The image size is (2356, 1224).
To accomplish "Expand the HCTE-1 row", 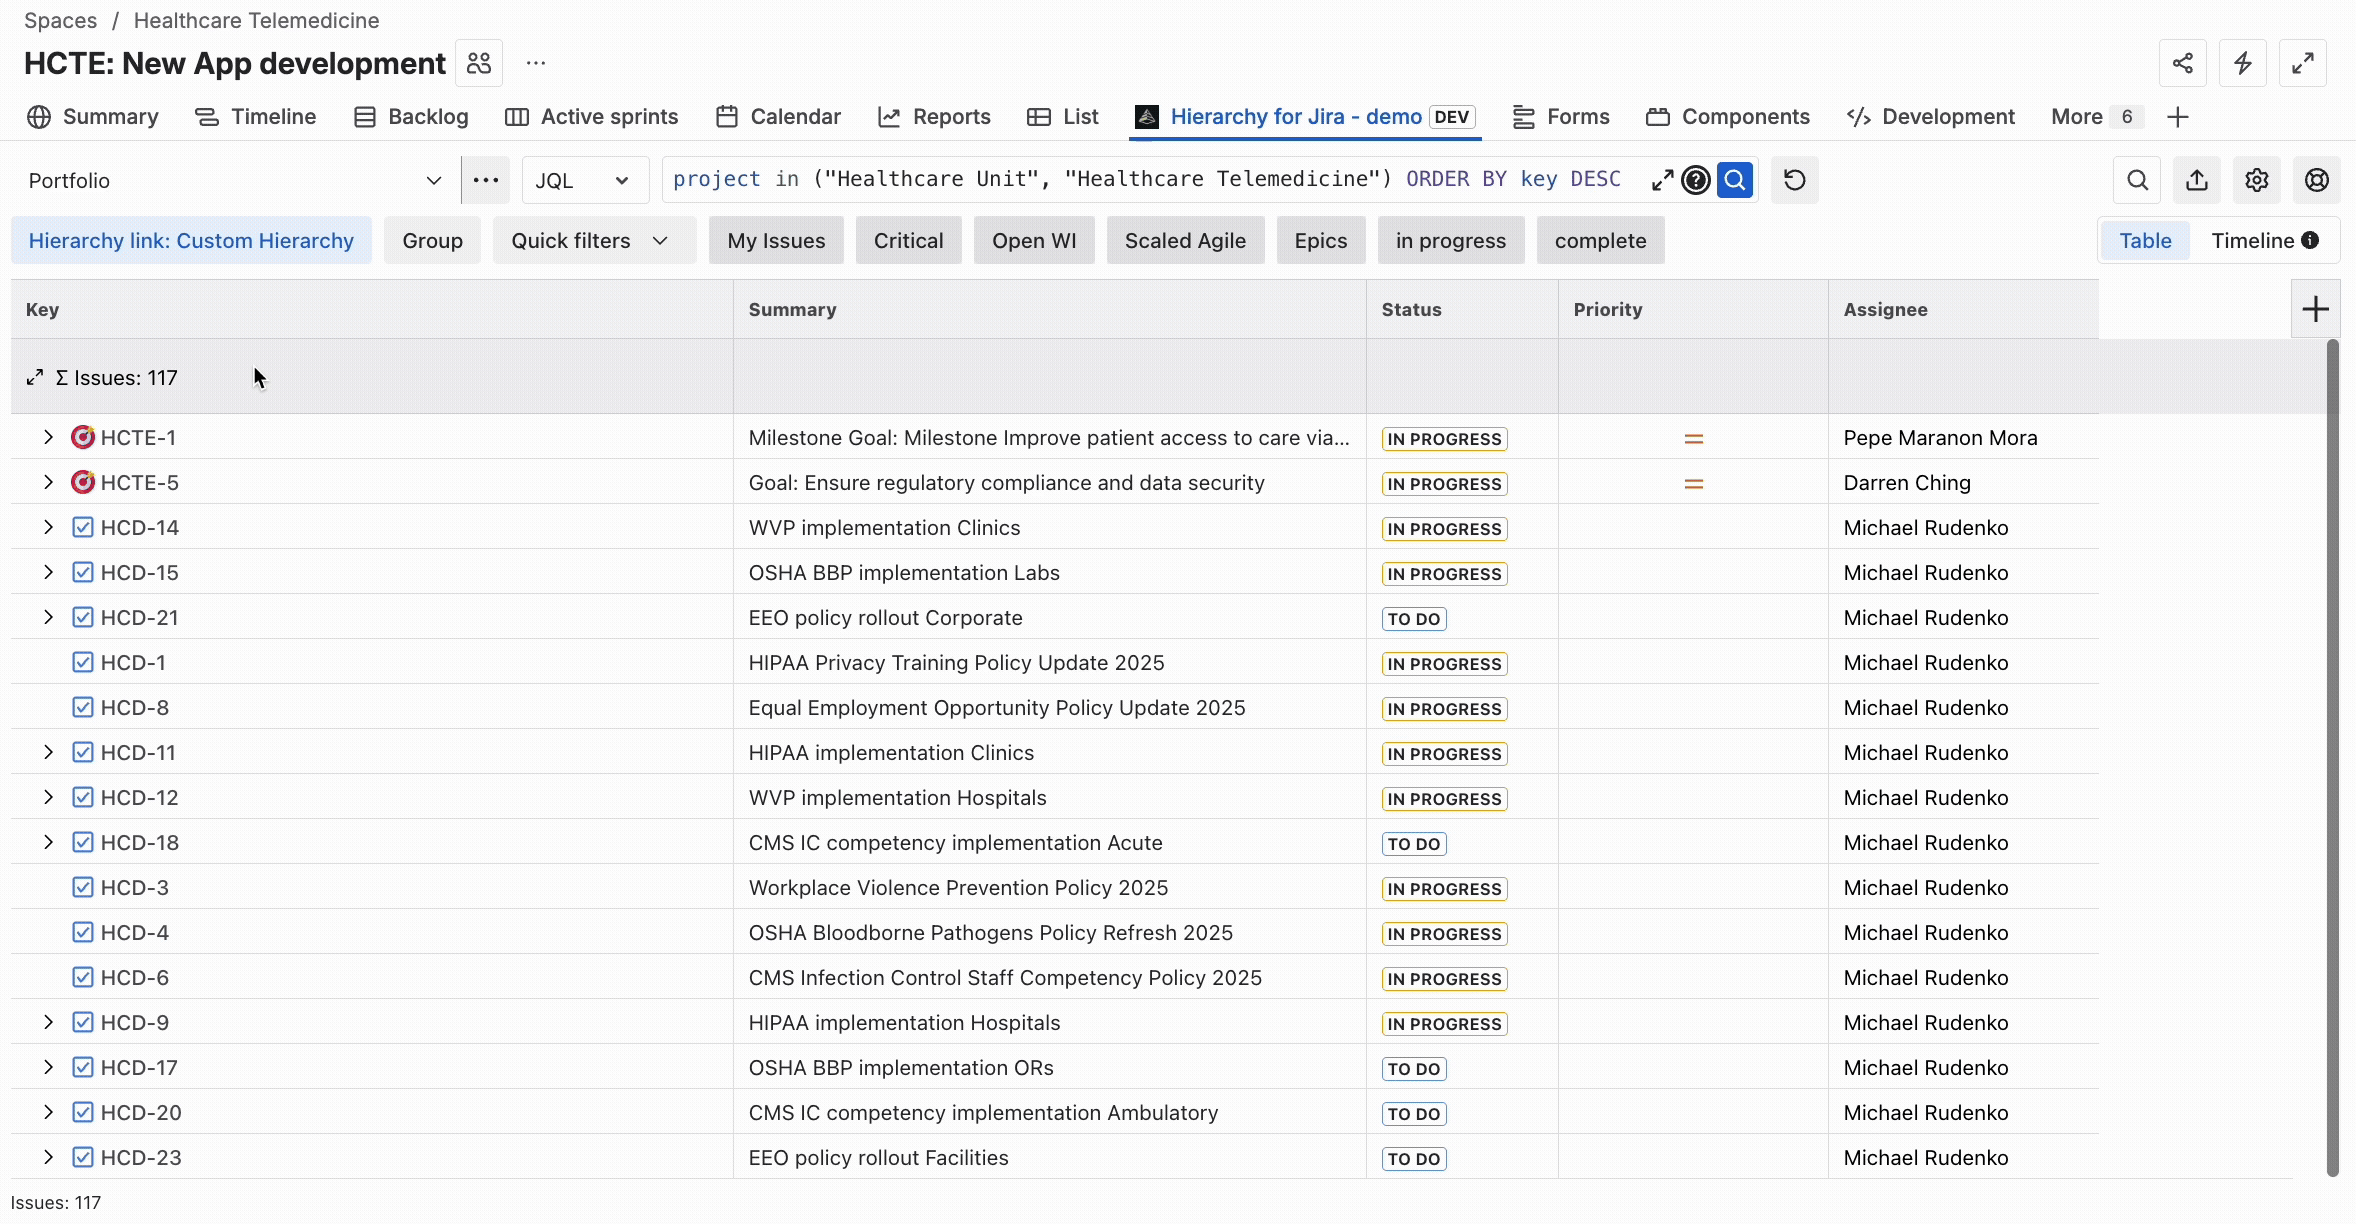I will tap(48, 437).
